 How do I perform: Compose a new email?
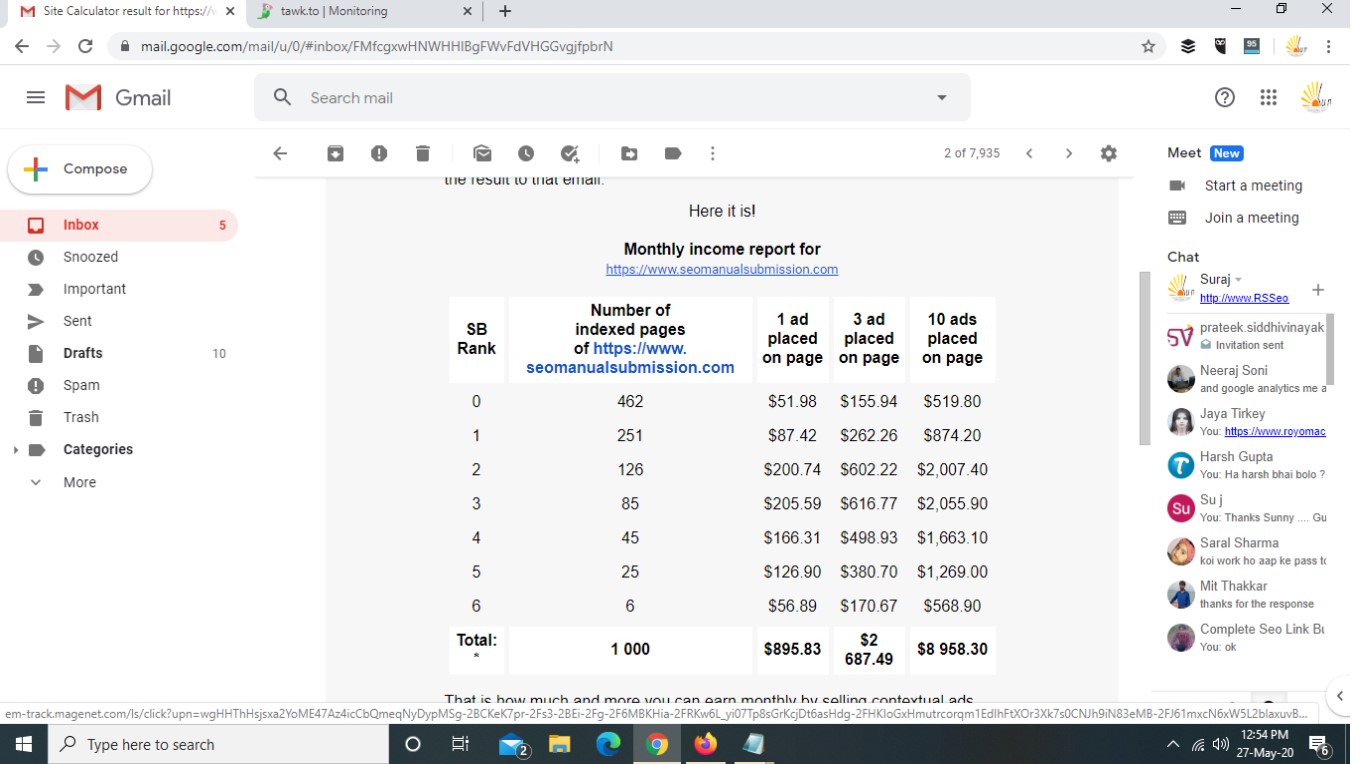tap(80, 169)
